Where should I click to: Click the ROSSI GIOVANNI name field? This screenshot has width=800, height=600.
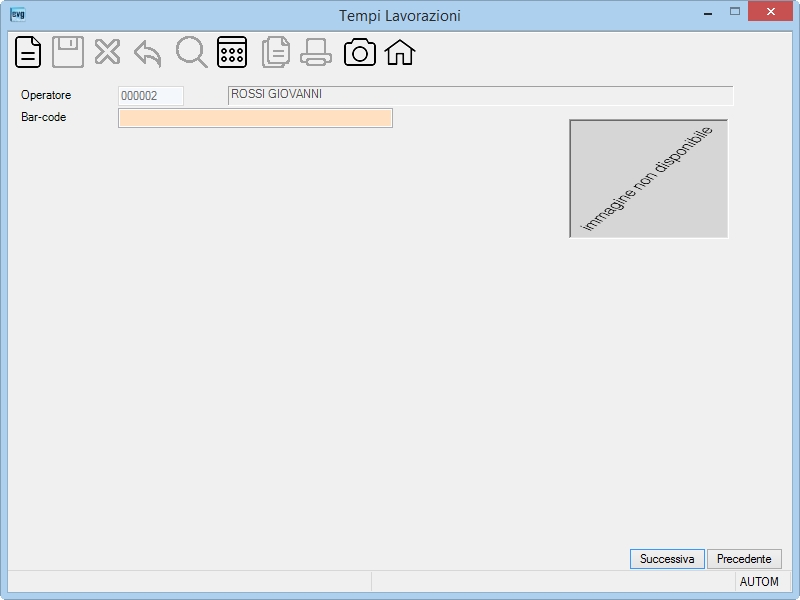(x=480, y=95)
